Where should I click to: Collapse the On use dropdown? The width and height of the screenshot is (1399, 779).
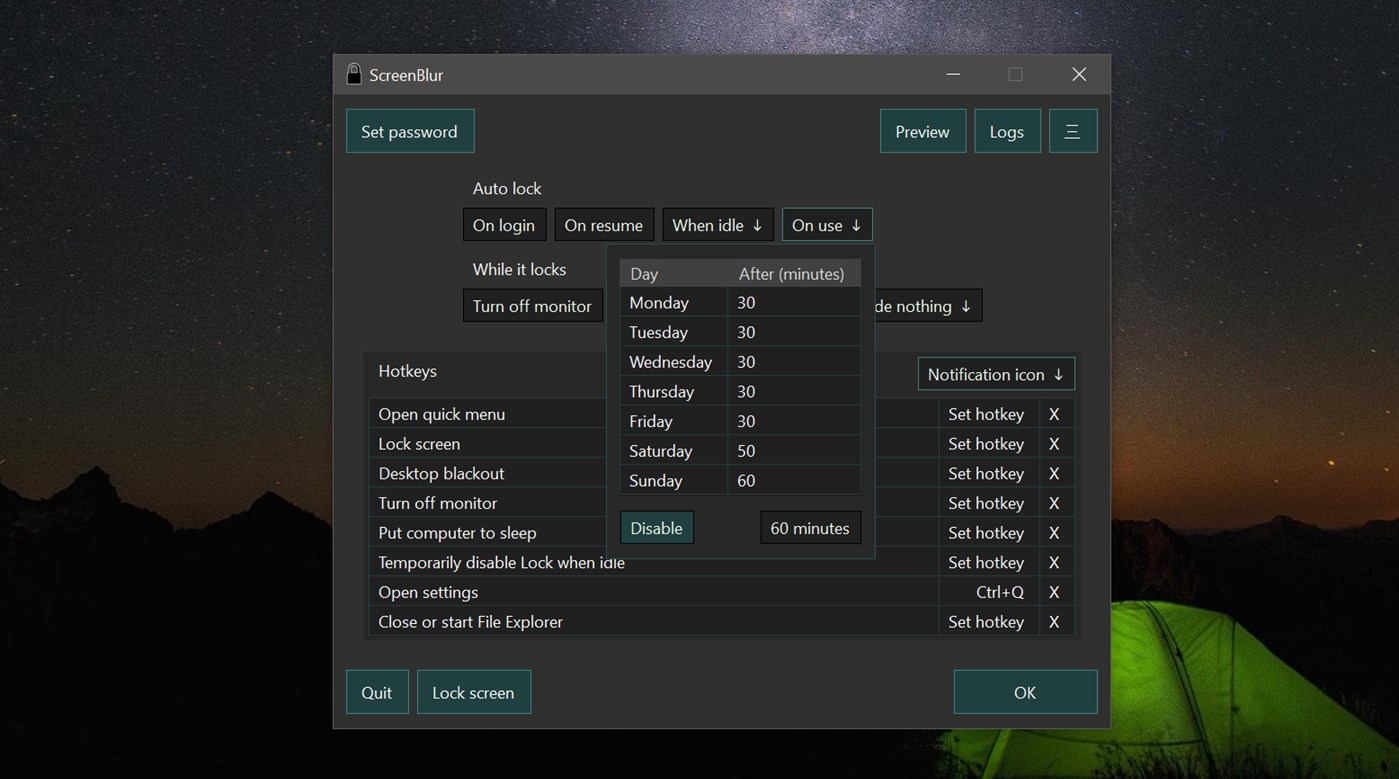click(826, 224)
